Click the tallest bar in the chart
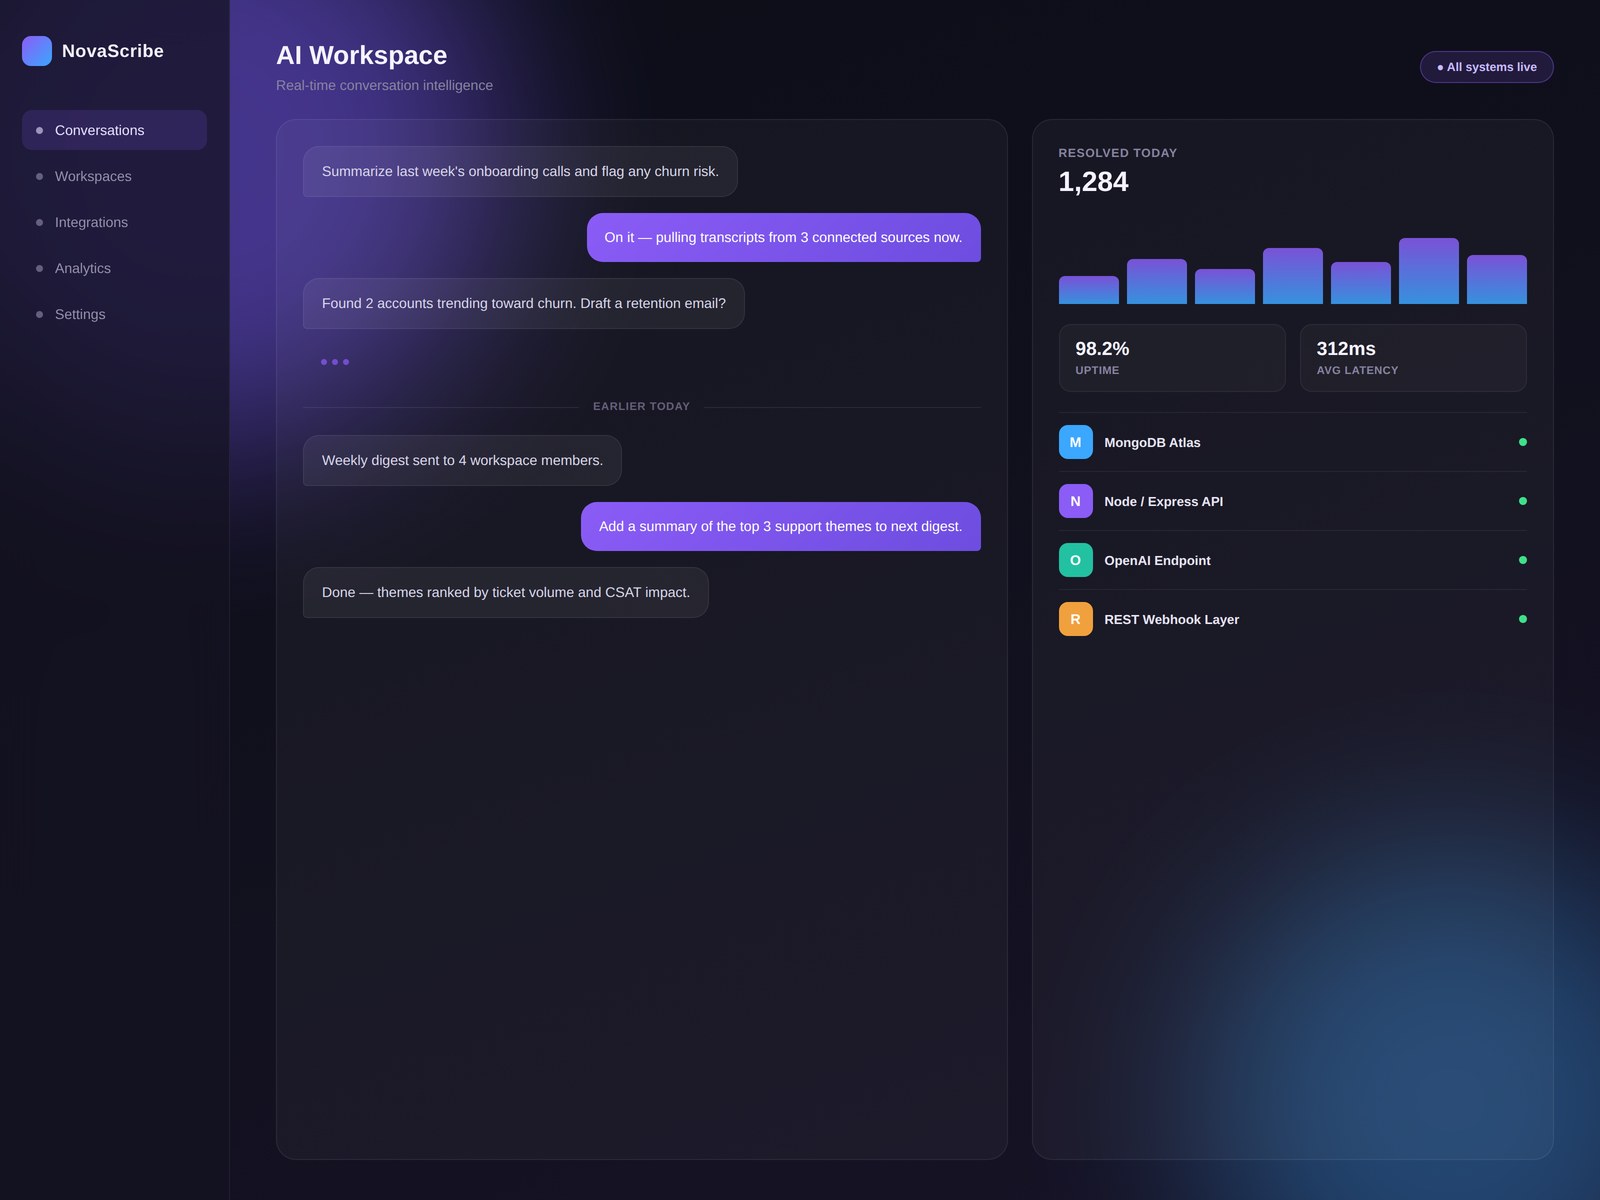The image size is (1600, 1200). click(1429, 271)
